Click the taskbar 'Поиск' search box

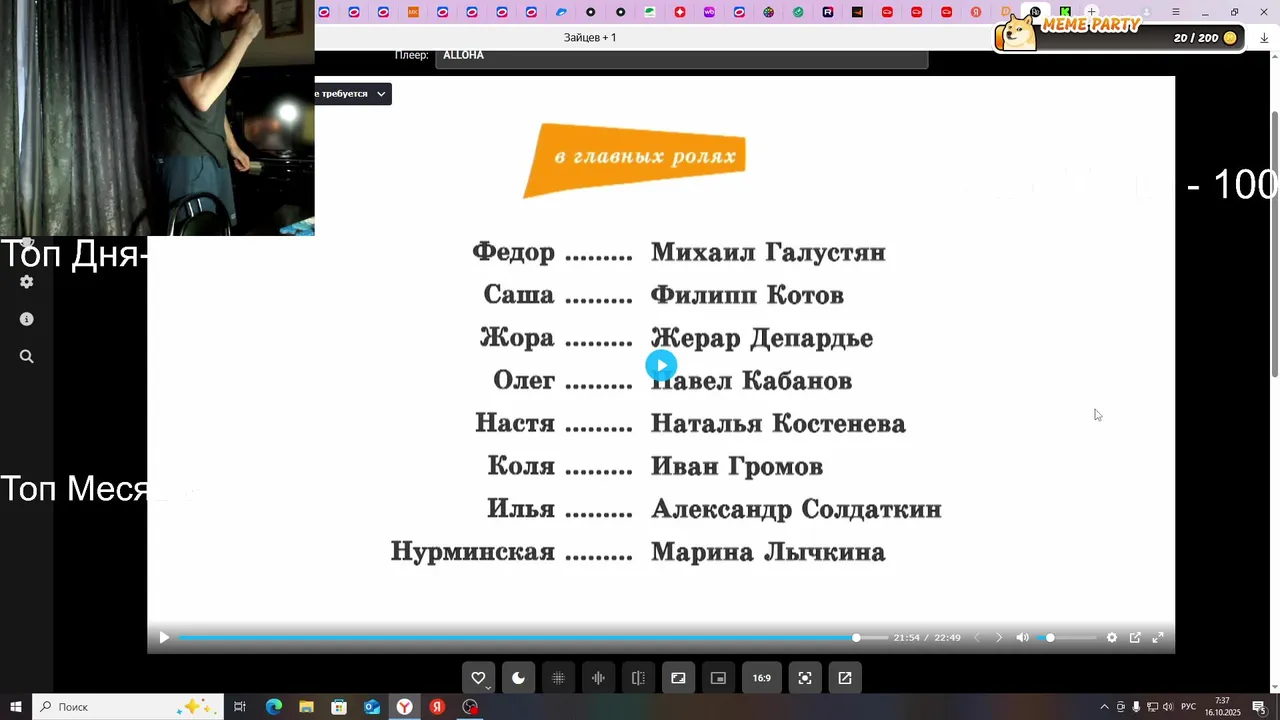point(127,707)
